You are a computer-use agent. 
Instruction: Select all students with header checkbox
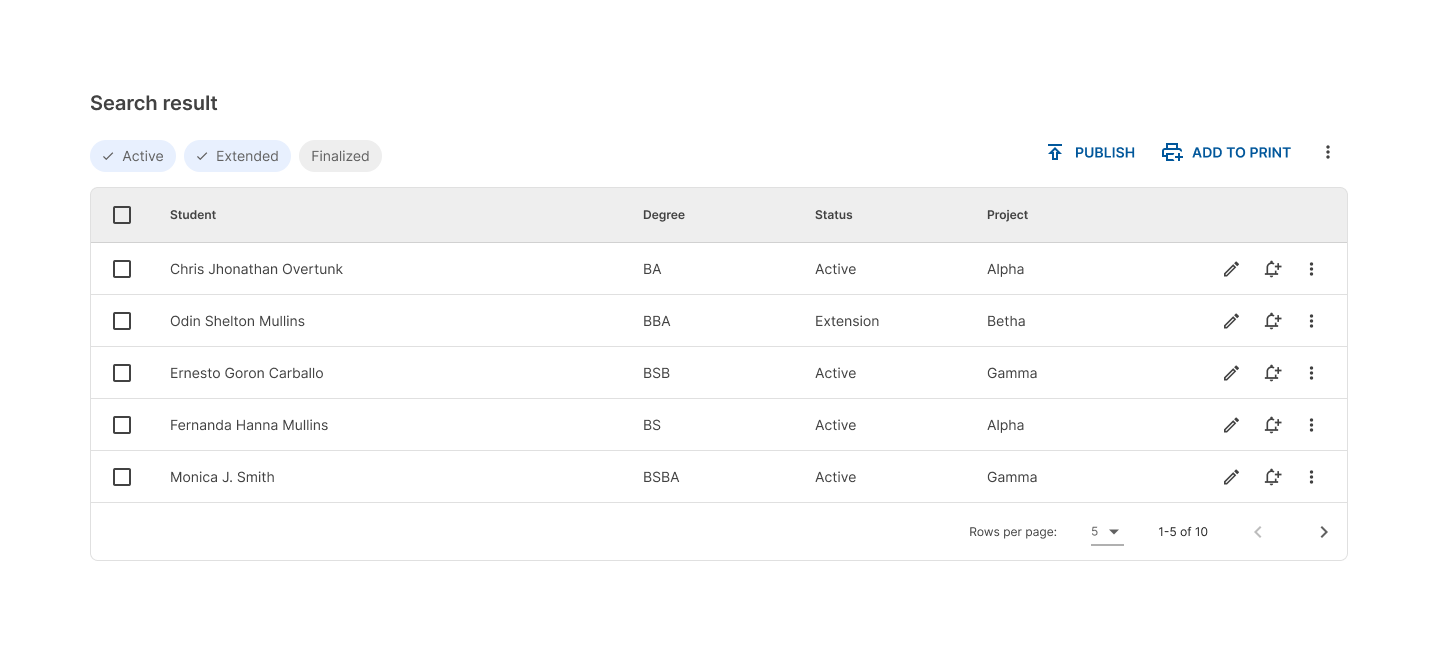tap(122, 215)
